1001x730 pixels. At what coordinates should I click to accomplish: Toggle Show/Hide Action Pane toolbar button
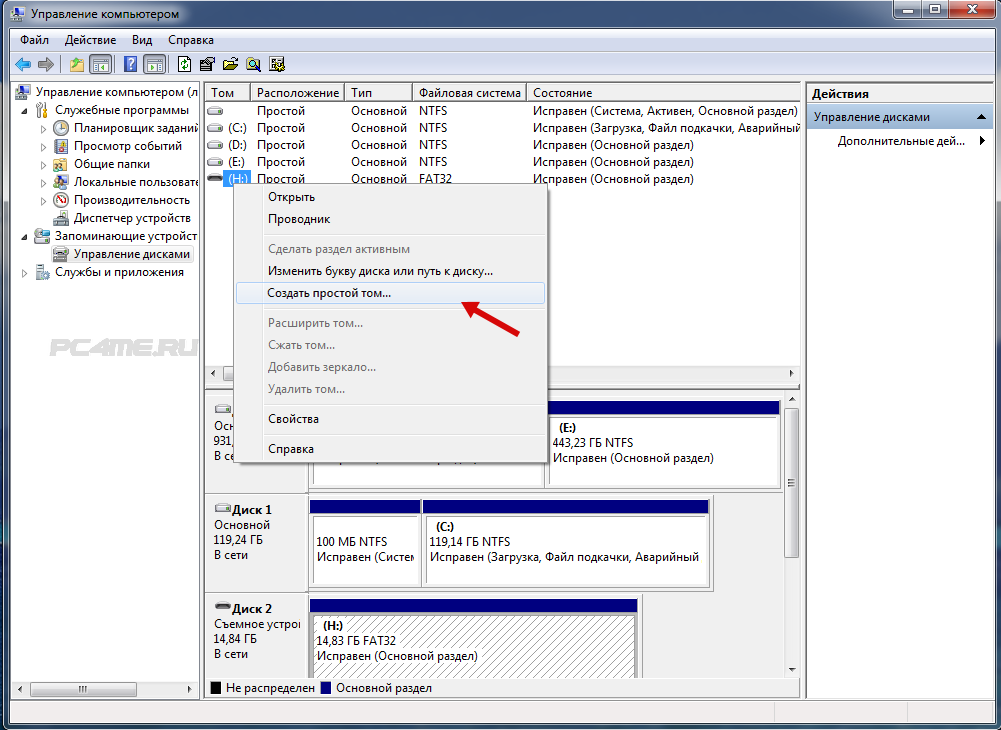[154, 64]
